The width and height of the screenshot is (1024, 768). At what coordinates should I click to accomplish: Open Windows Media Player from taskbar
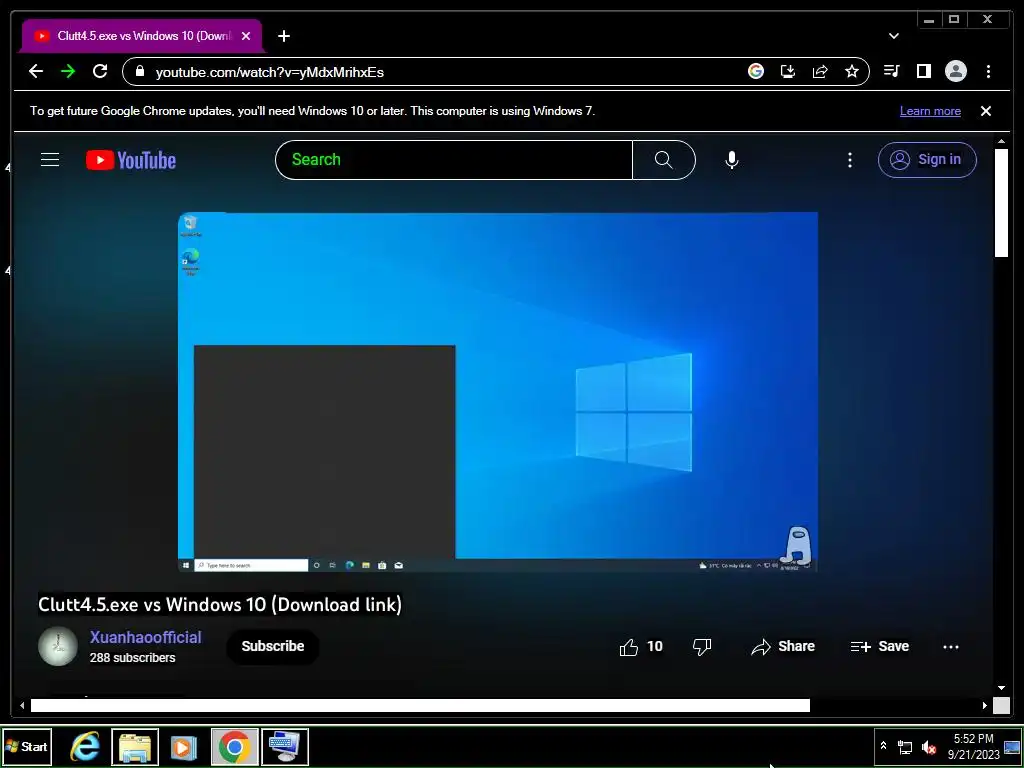[184, 746]
